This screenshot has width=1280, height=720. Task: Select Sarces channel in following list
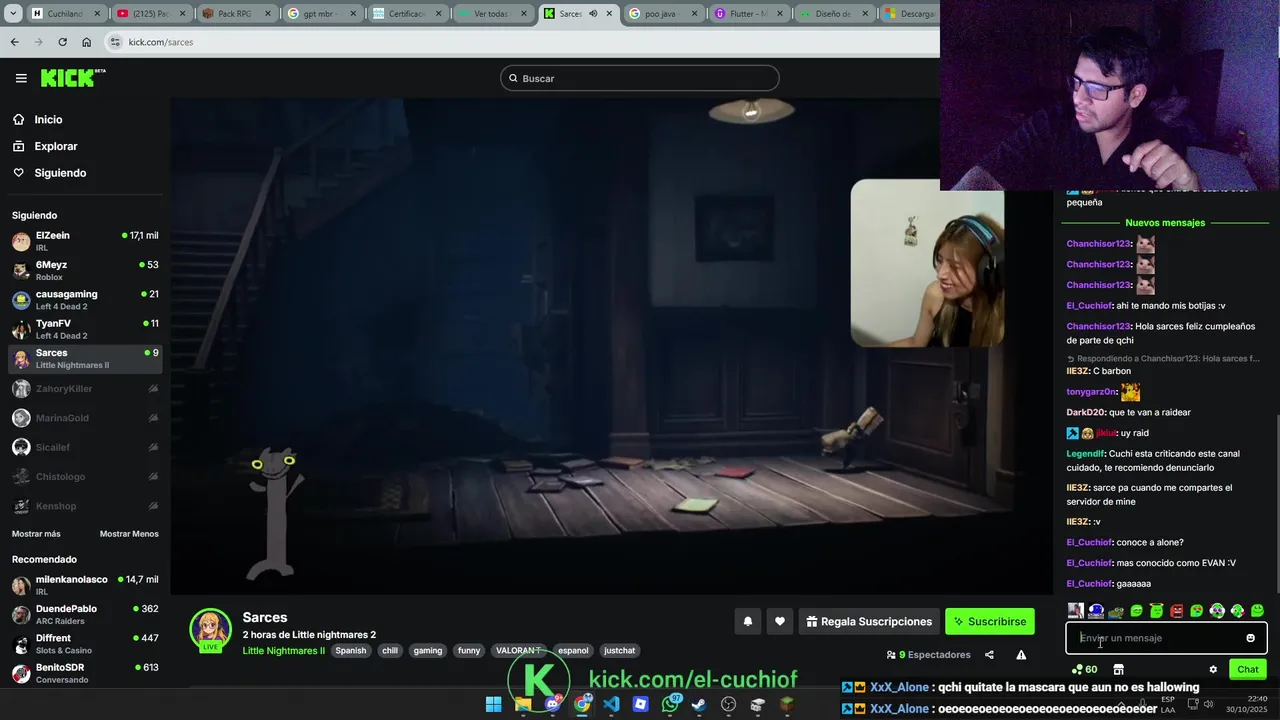point(85,358)
